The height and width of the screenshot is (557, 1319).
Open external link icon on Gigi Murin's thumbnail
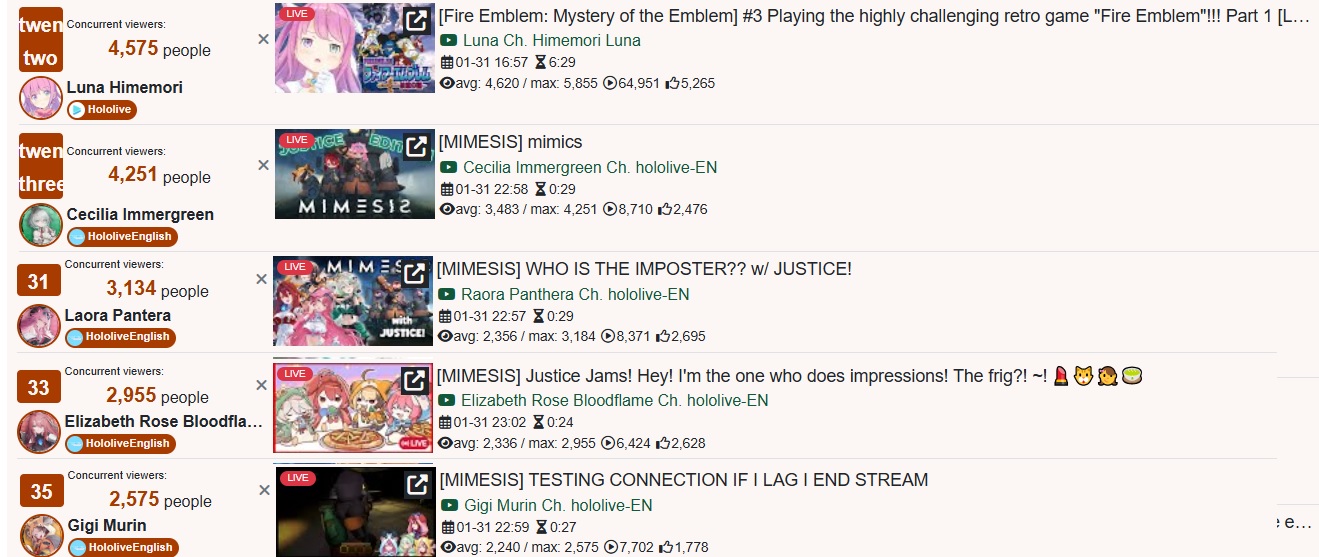[x=418, y=485]
